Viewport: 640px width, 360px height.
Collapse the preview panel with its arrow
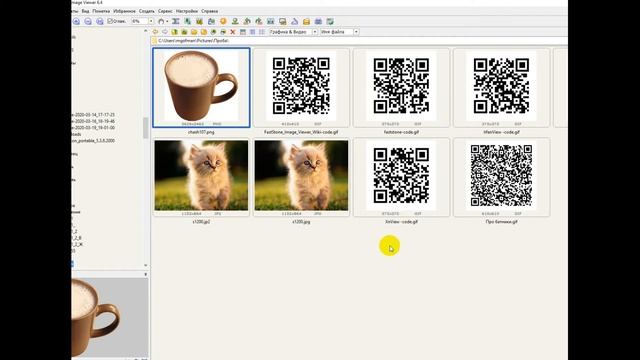point(146,274)
